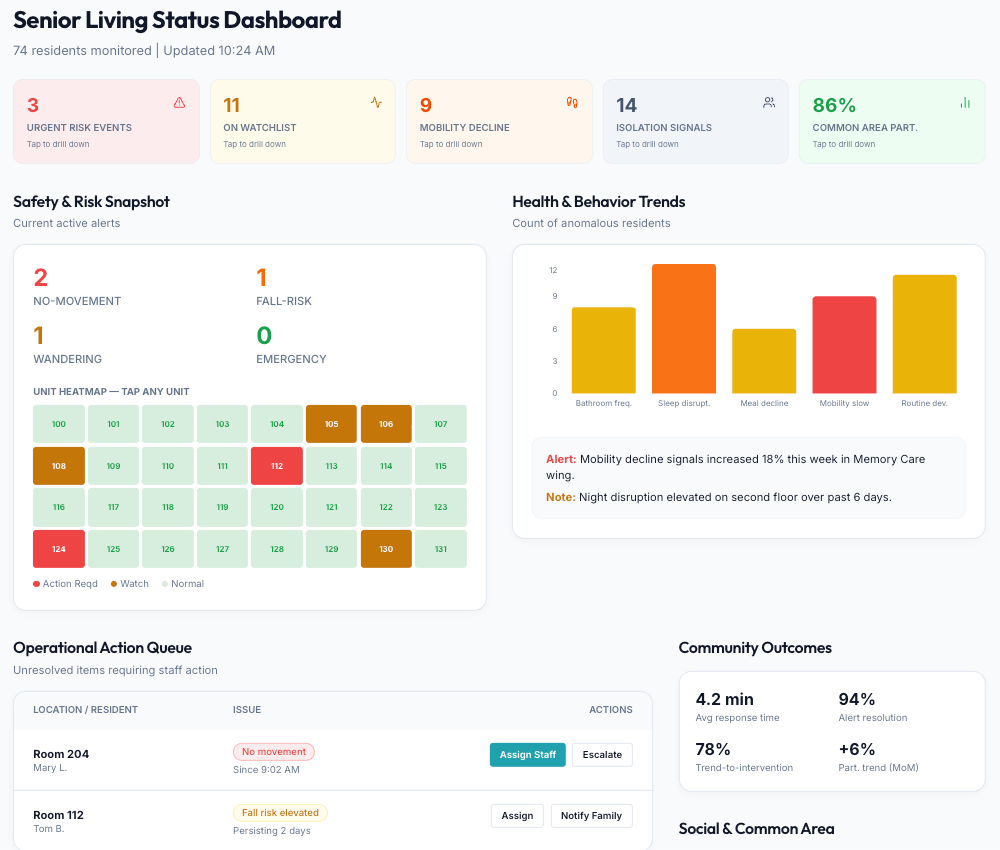This screenshot has height=850, width=1000.
Task: Click the Emergency count of 0
Action: click(x=264, y=335)
